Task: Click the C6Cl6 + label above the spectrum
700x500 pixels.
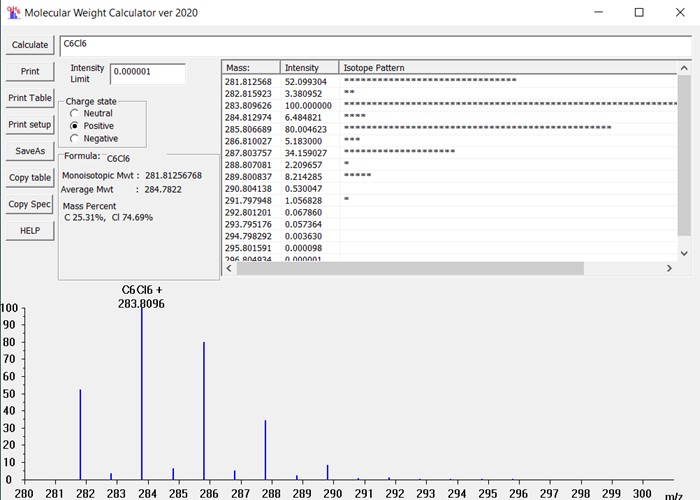Action: point(142,290)
